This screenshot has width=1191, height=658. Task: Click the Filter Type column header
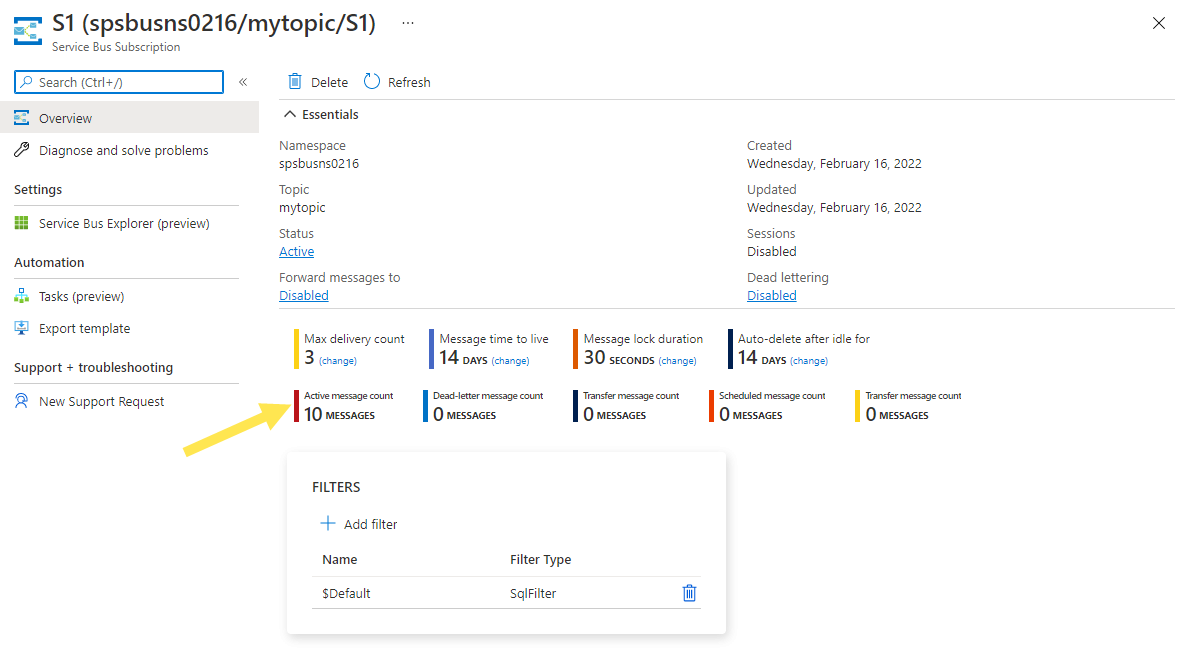pyautogui.click(x=541, y=559)
